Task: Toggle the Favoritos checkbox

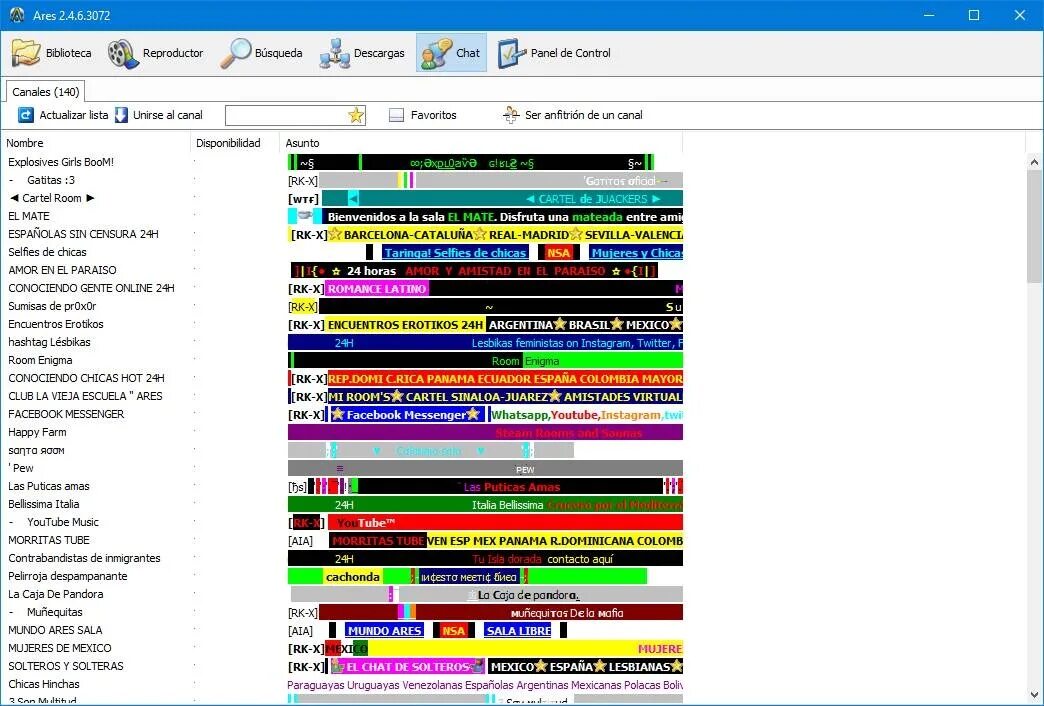Action: tap(396, 115)
